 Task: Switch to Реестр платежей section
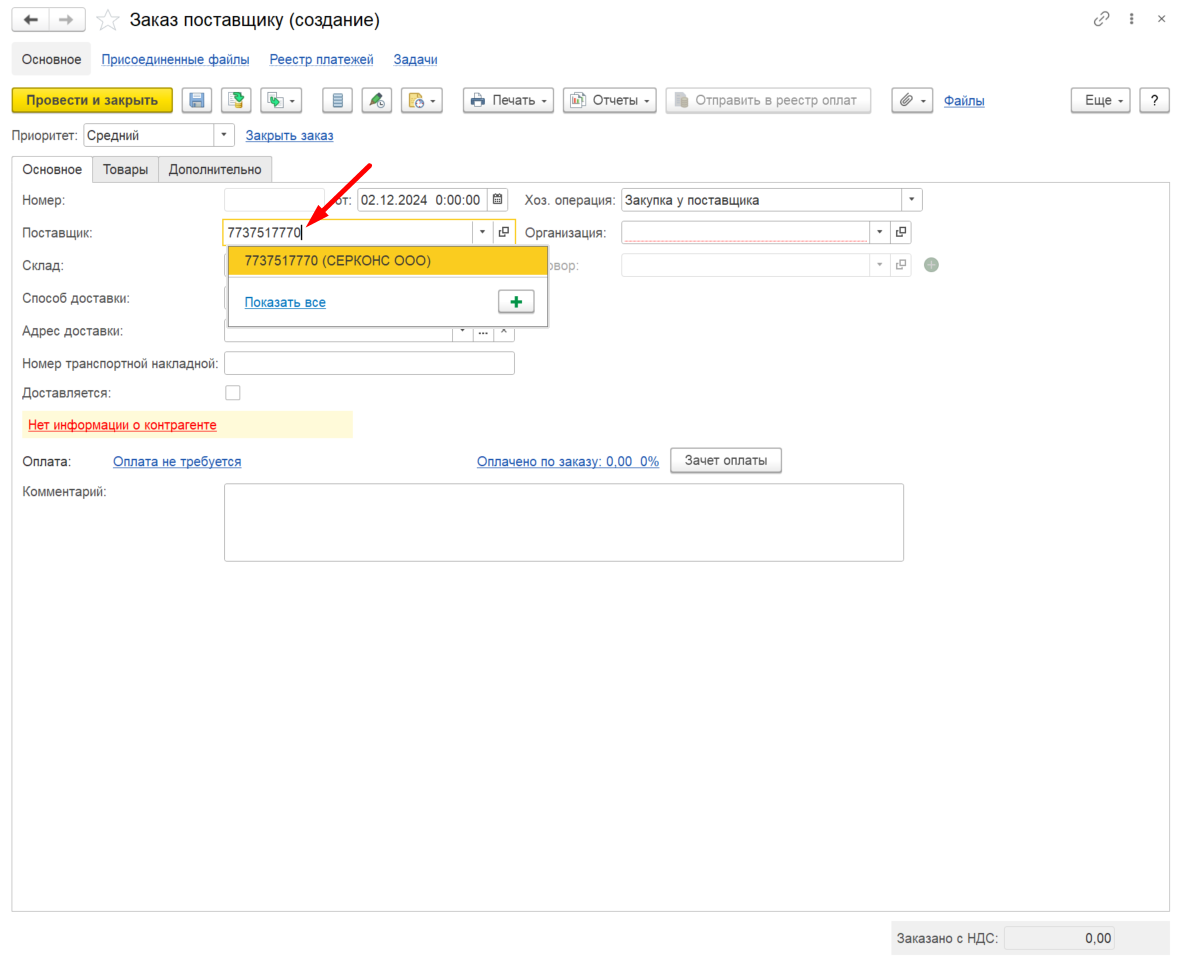coord(322,59)
